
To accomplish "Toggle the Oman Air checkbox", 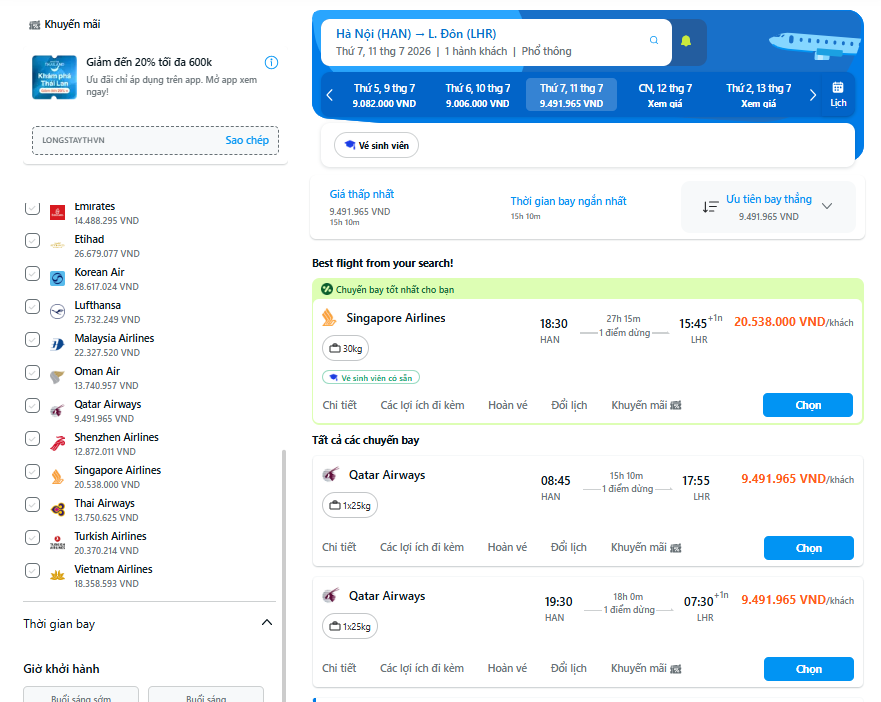I will pos(33,373).
